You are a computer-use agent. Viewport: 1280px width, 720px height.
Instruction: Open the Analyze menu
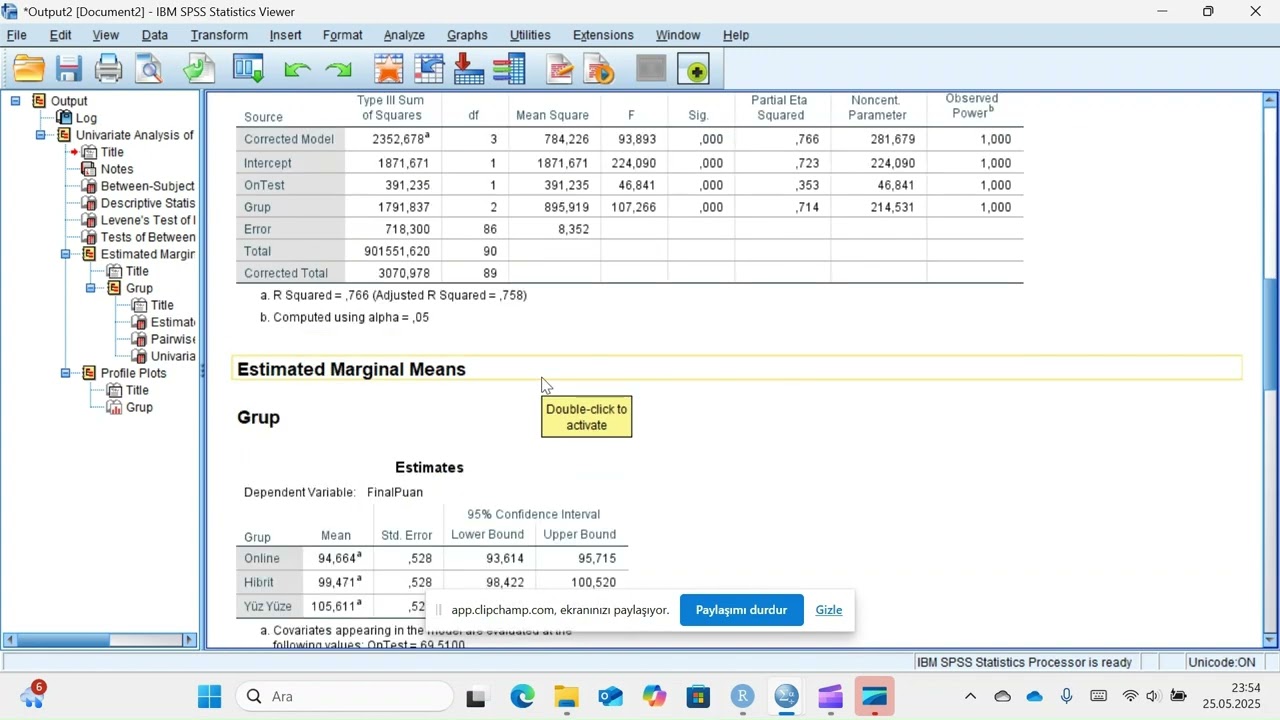pos(404,35)
